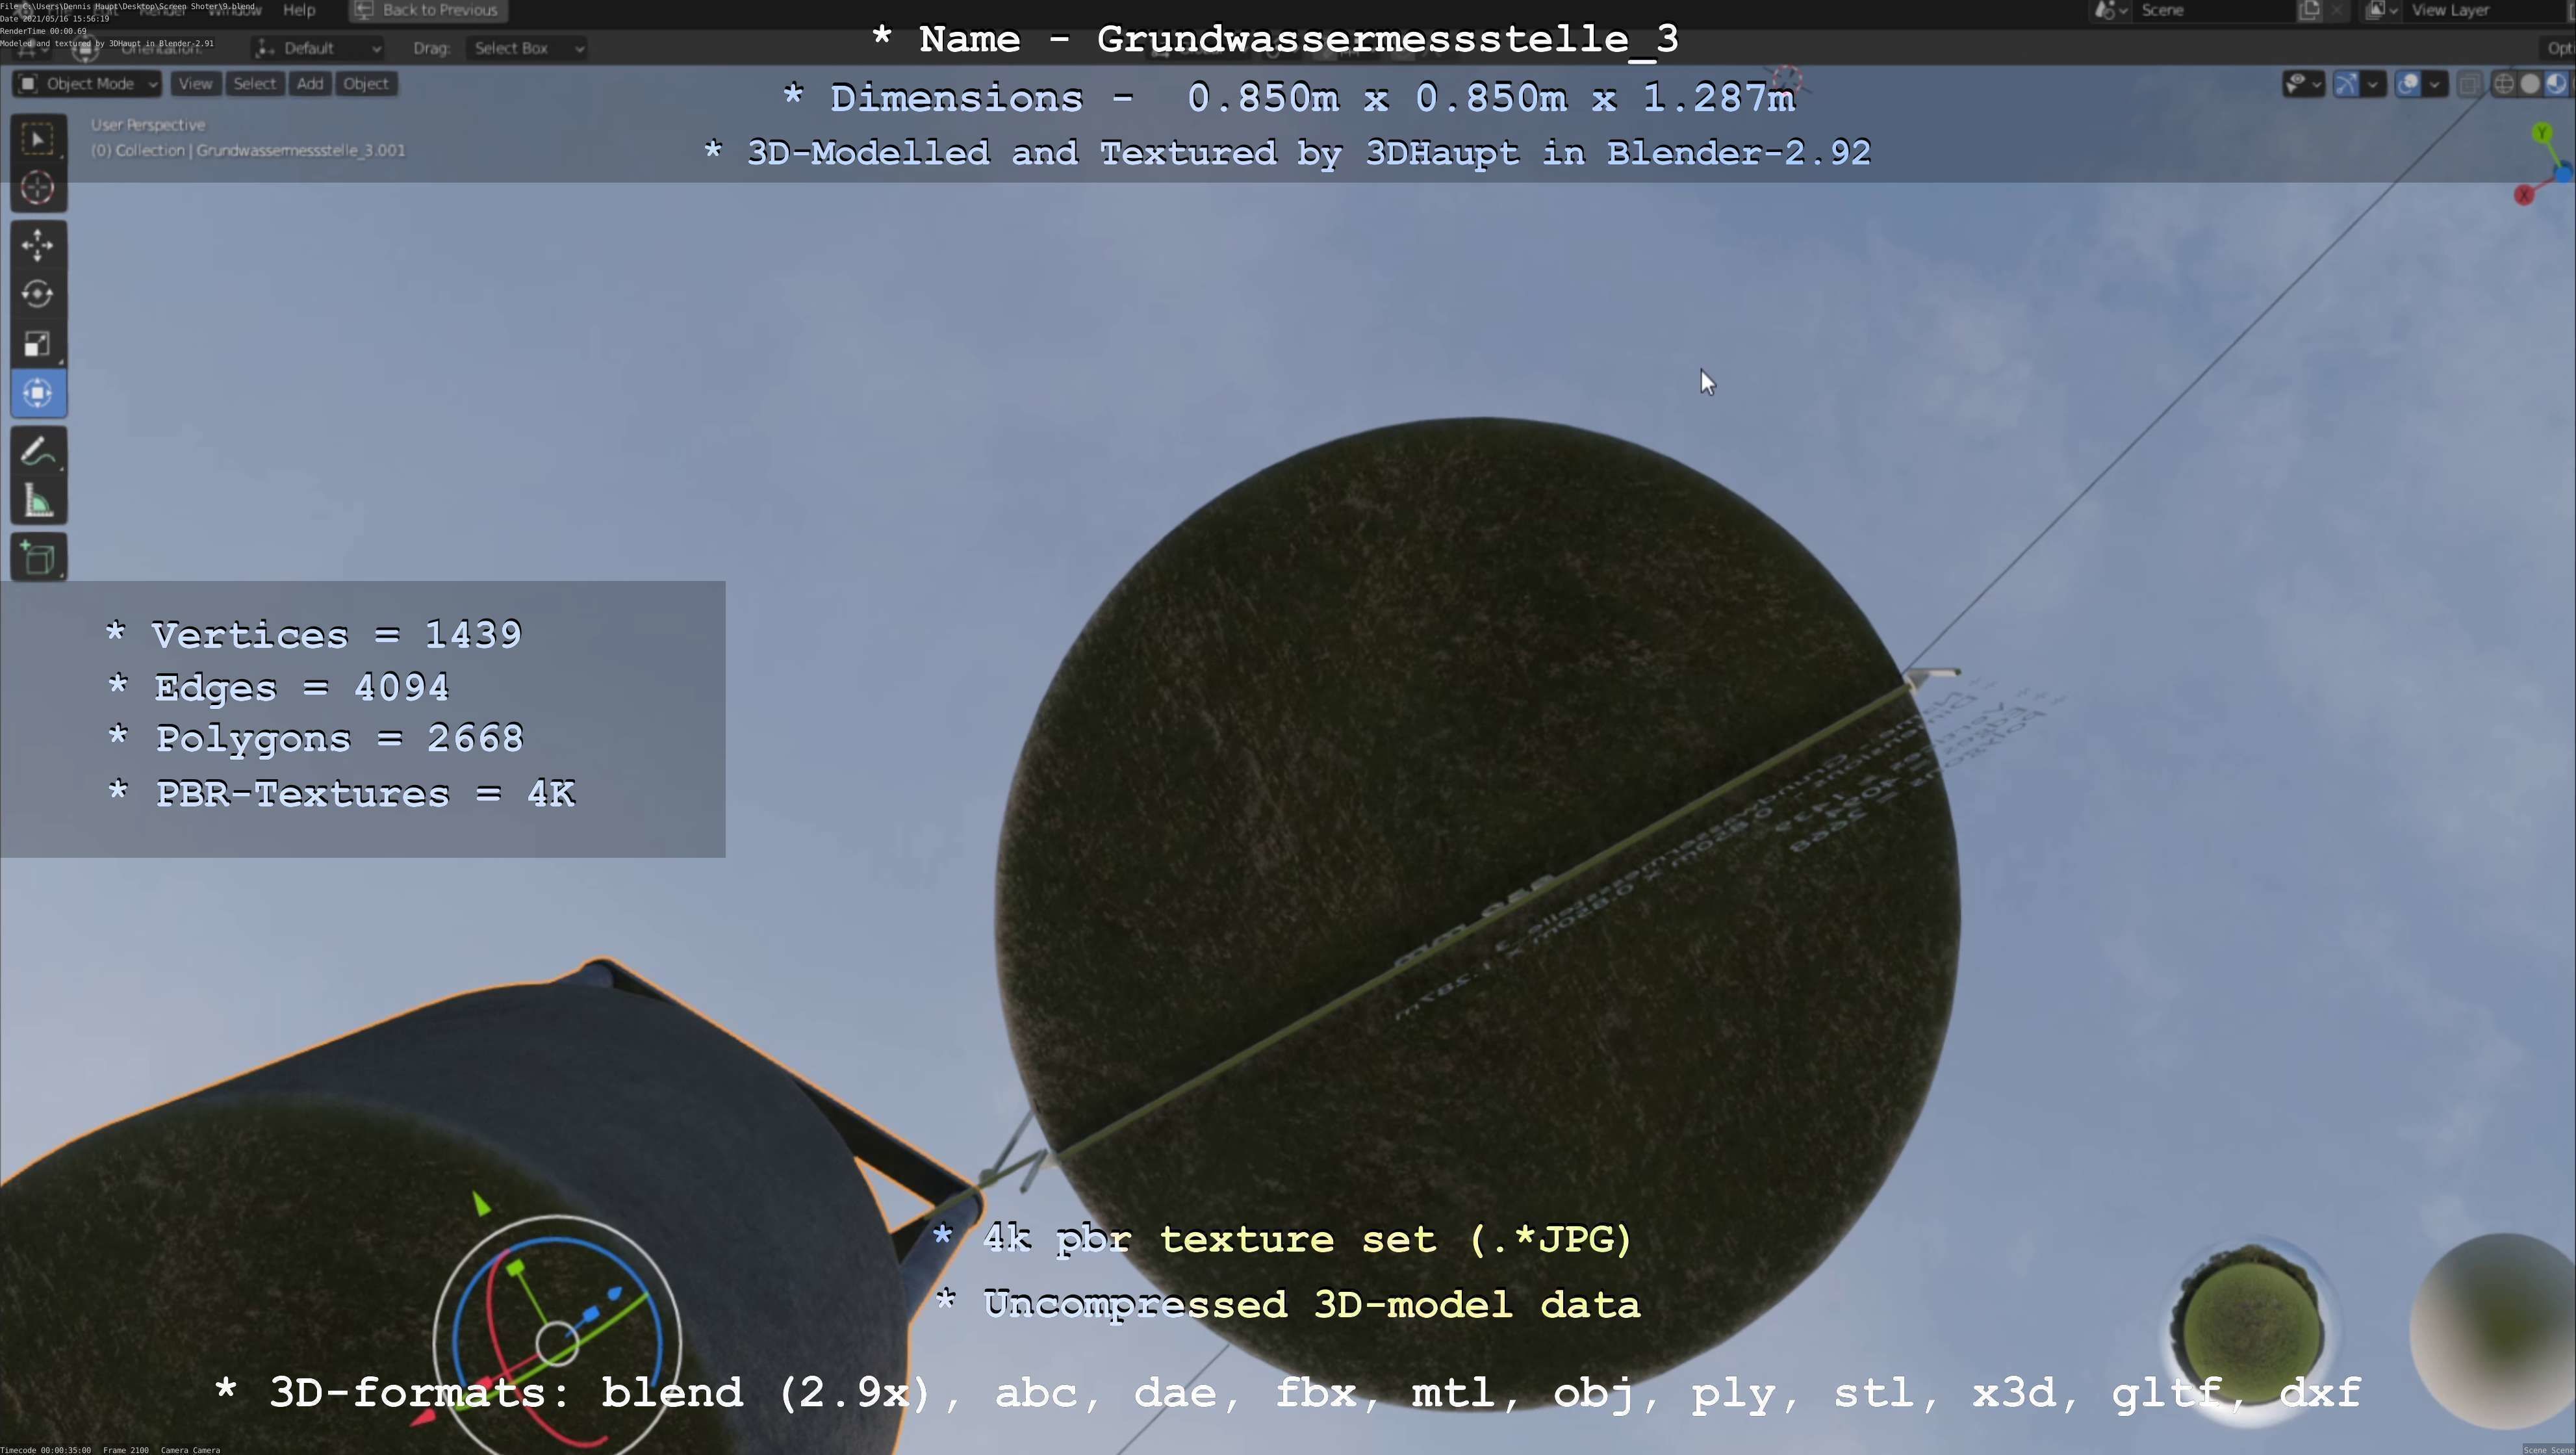The image size is (2576, 1455).
Task: Create a new scene with copy icon
Action: click(x=2310, y=10)
